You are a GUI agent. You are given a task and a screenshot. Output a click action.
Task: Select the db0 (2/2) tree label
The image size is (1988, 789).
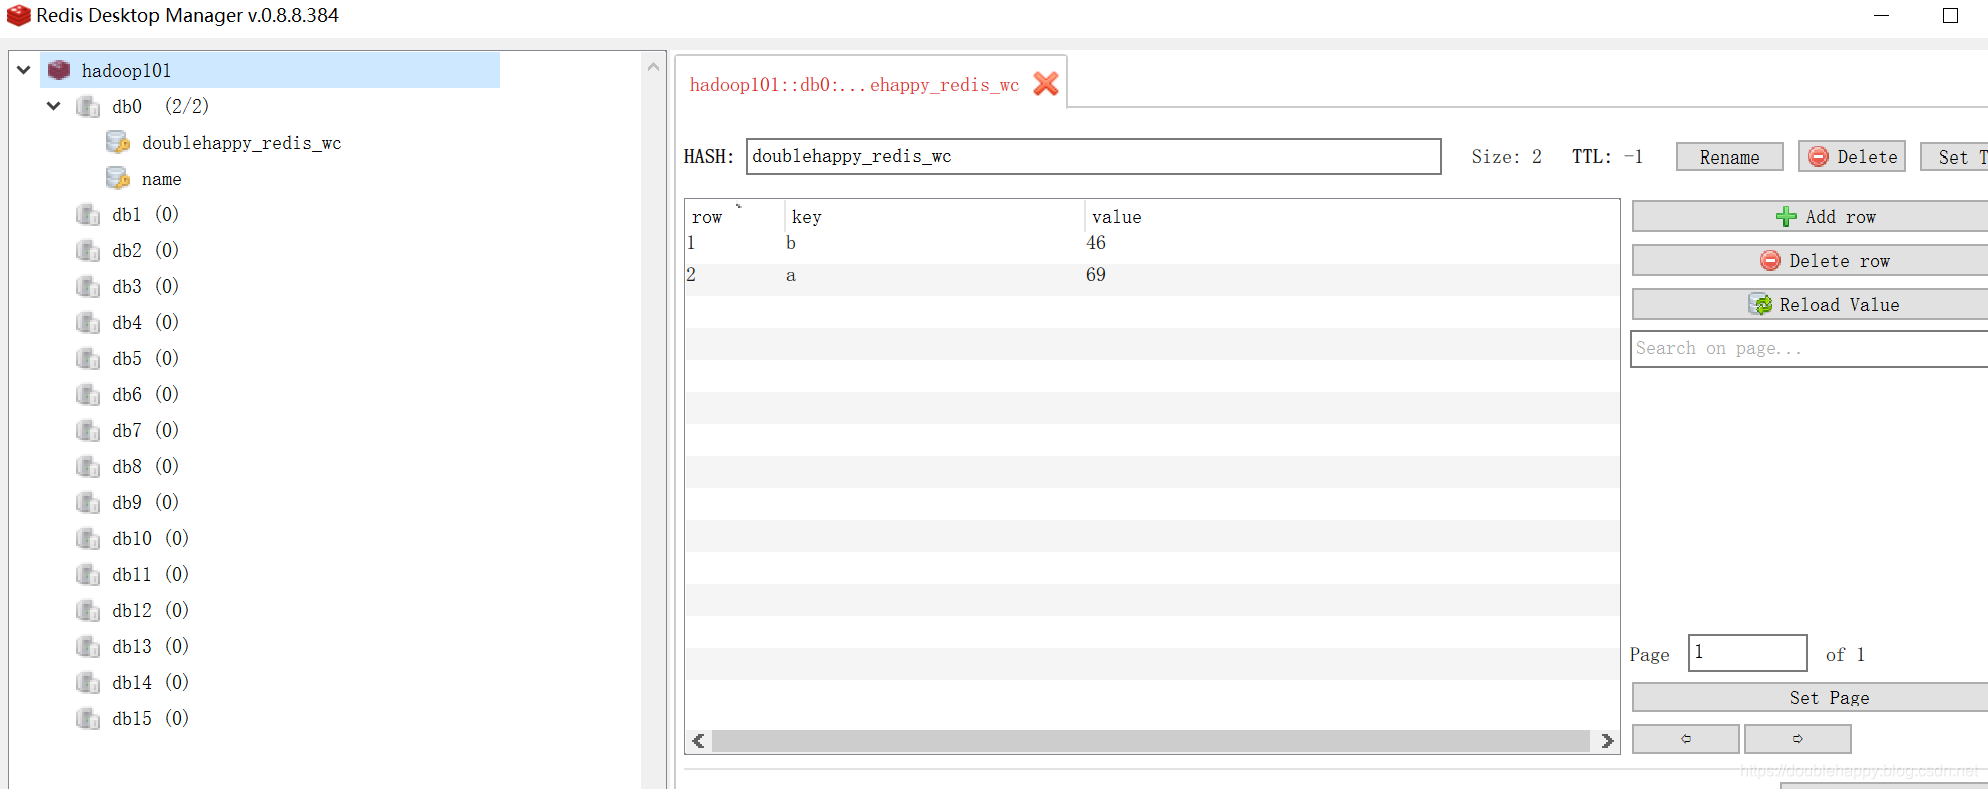[160, 106]
